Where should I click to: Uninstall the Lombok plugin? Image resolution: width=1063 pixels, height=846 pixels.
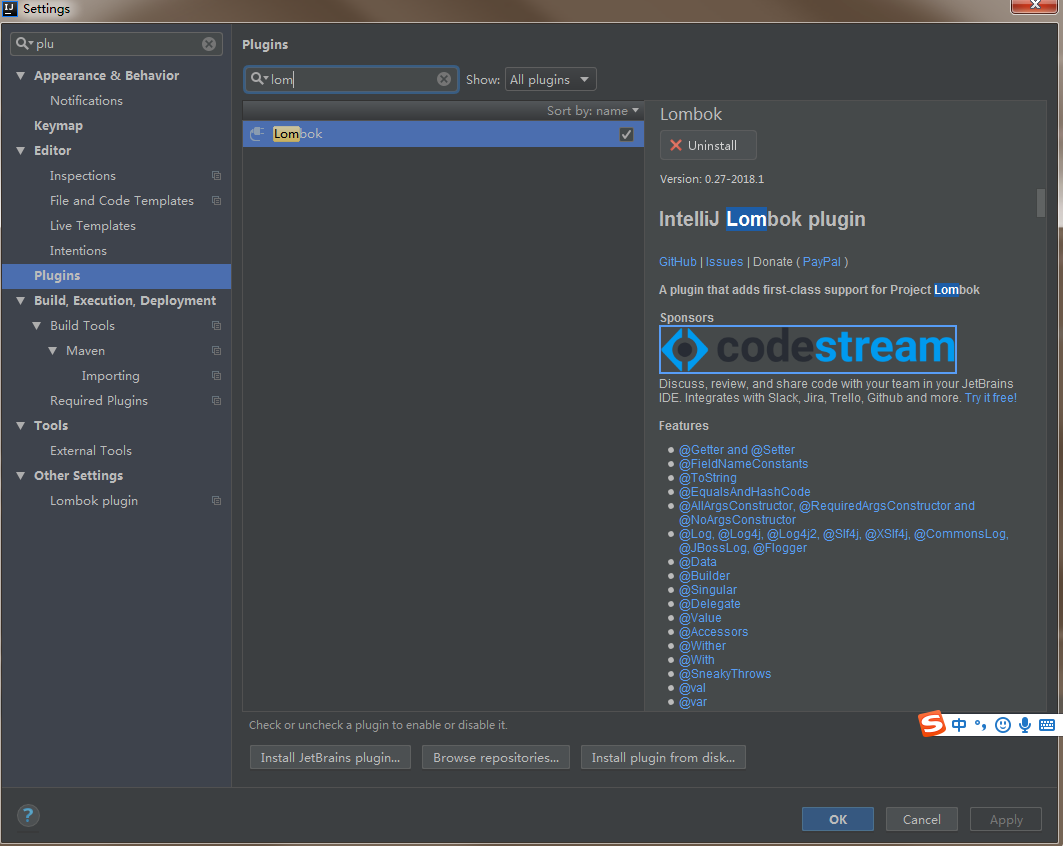pos(708,145)
